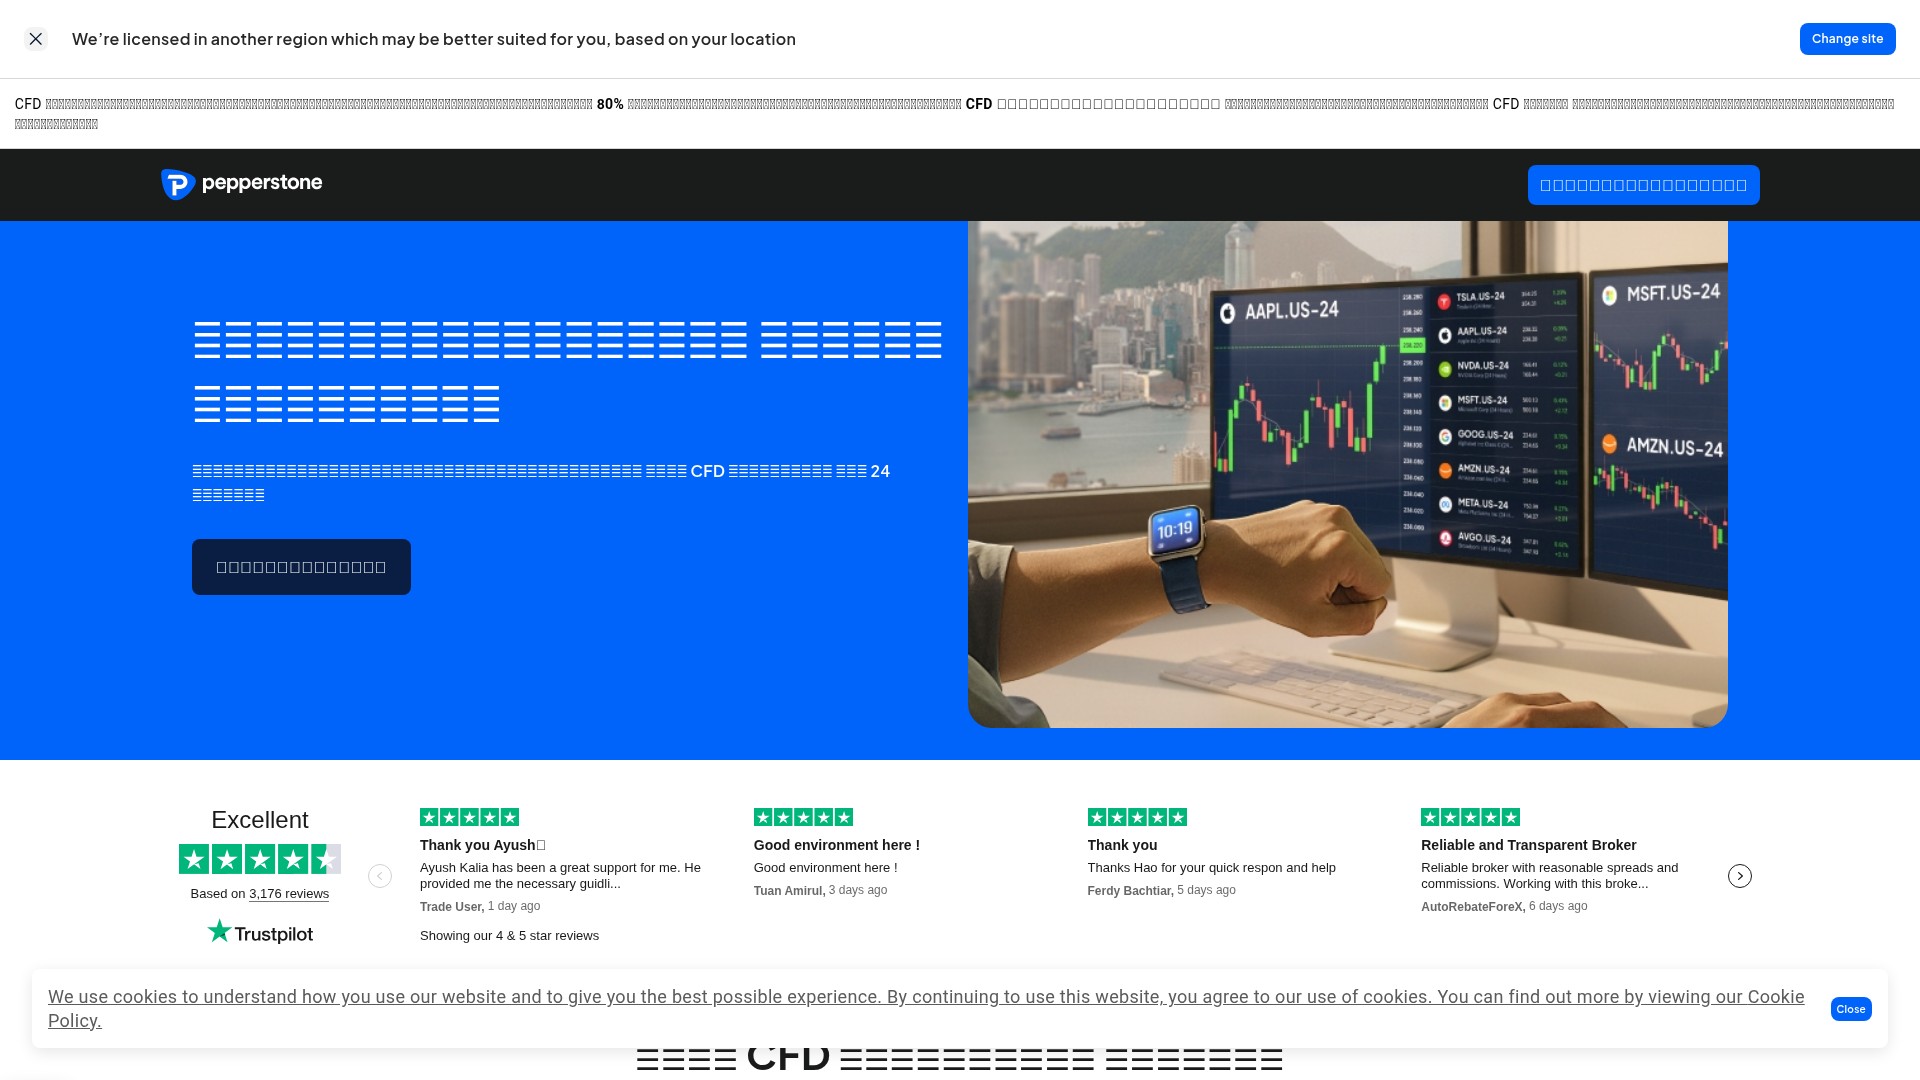This screenshot has width=1920, height=1080.
Task: Click the Excellent rating stars under Trustpilot heading
Action: (260, 859)
